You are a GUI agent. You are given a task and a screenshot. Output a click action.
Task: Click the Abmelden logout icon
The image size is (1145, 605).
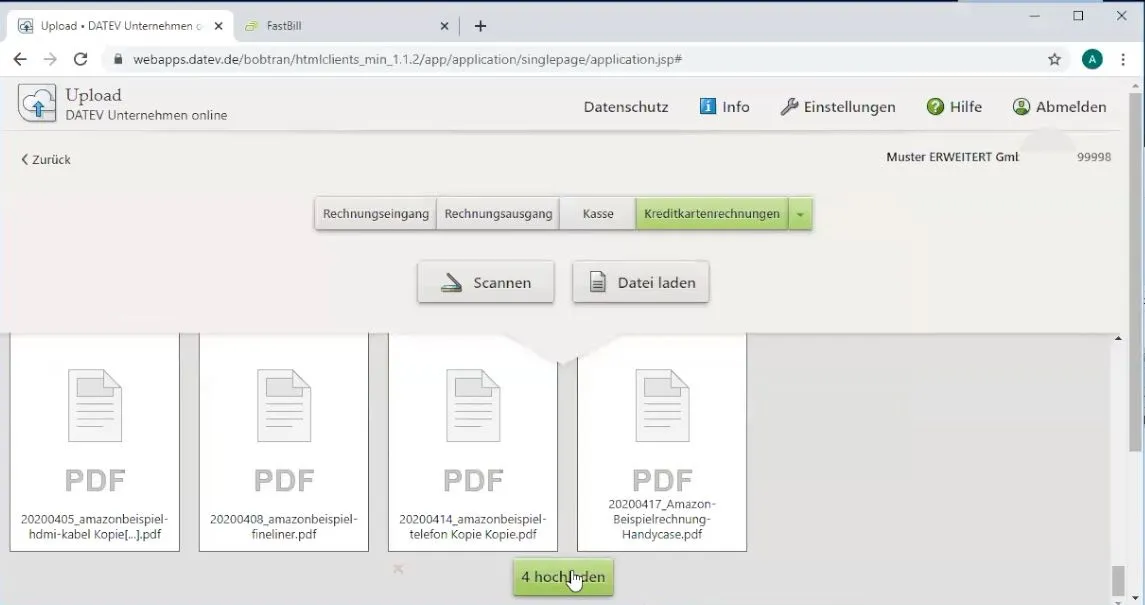pos(1021,107)
